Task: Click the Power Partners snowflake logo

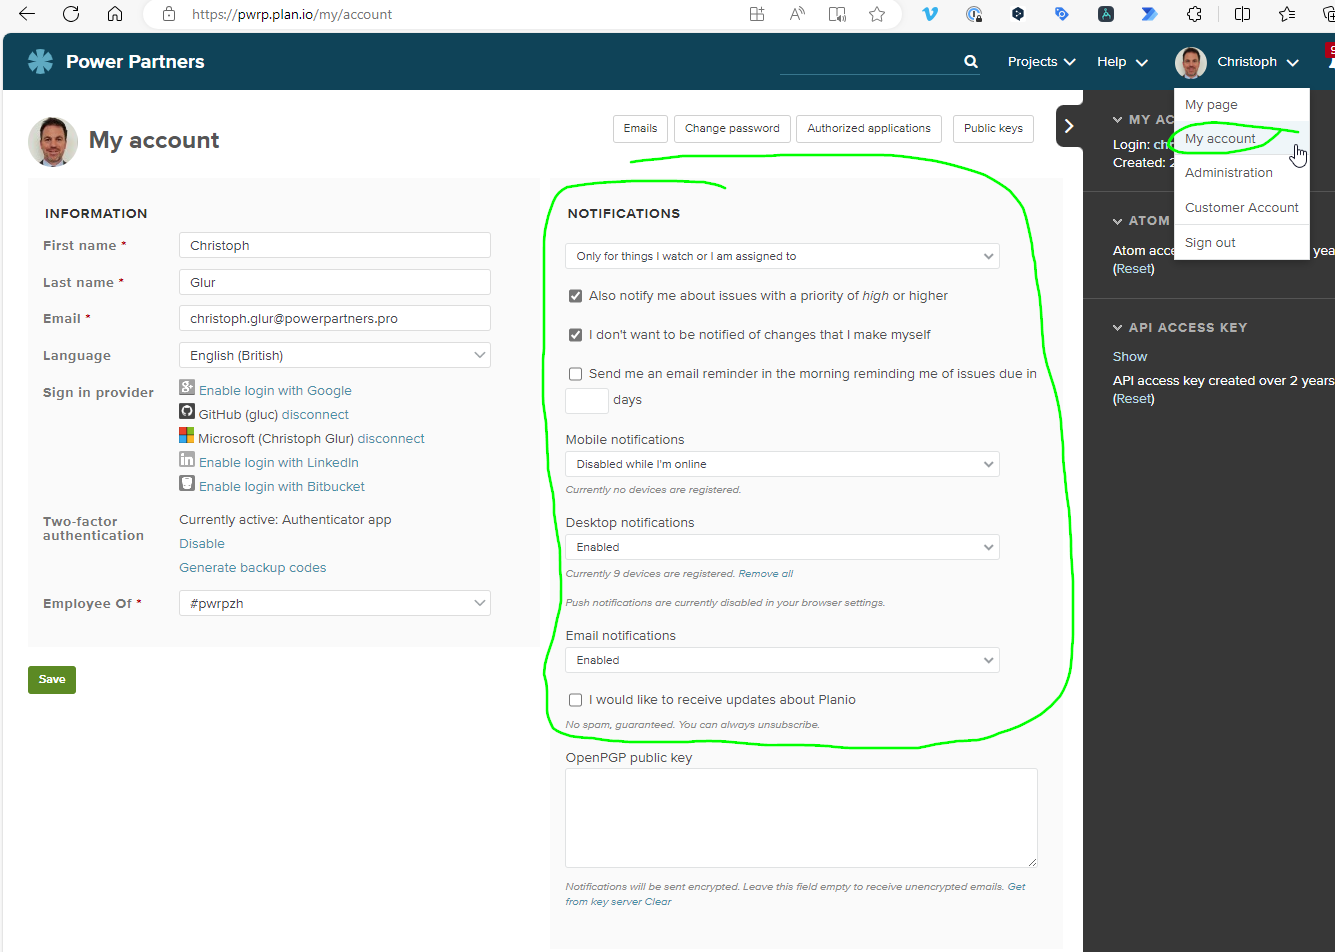Action: (x=40, y=61)
